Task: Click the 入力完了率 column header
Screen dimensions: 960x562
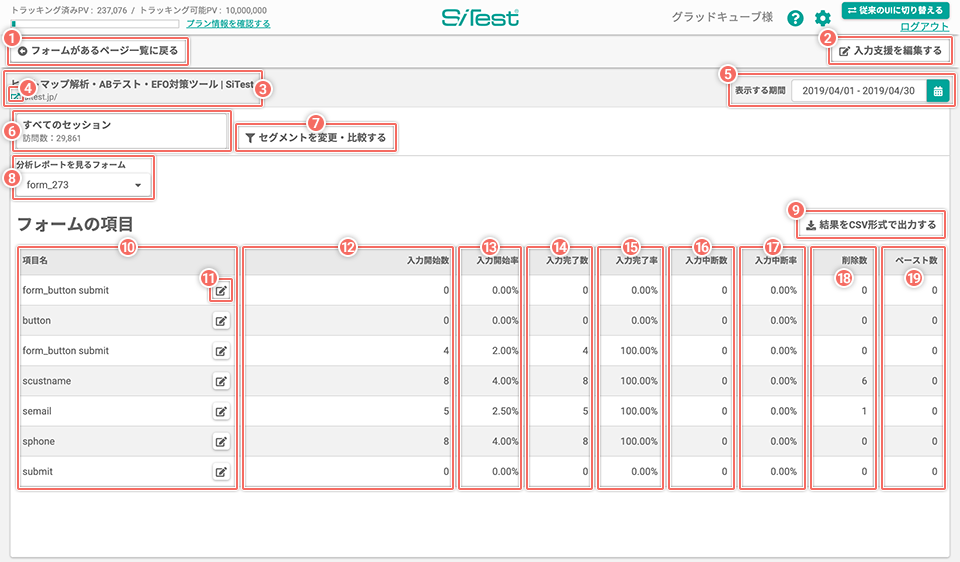Action: 637,260
